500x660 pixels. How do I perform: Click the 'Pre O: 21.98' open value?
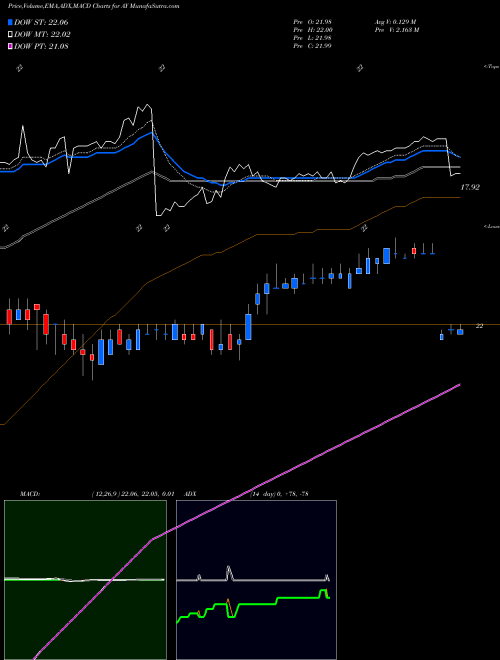[x=312, y=22]
